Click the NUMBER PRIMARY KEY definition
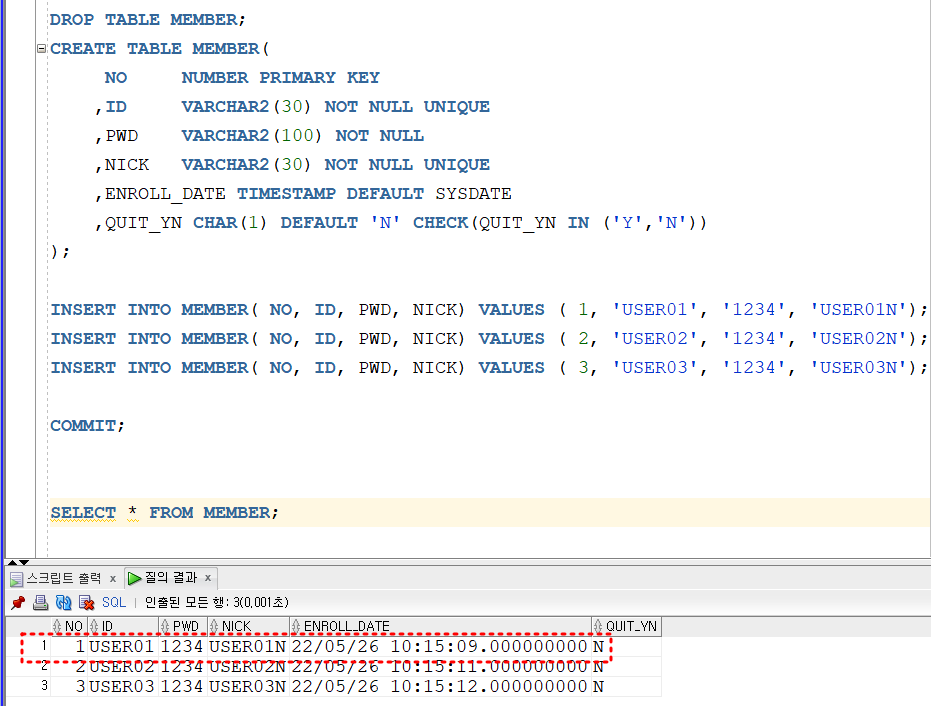The image size is (931, 706). (280, 78)
